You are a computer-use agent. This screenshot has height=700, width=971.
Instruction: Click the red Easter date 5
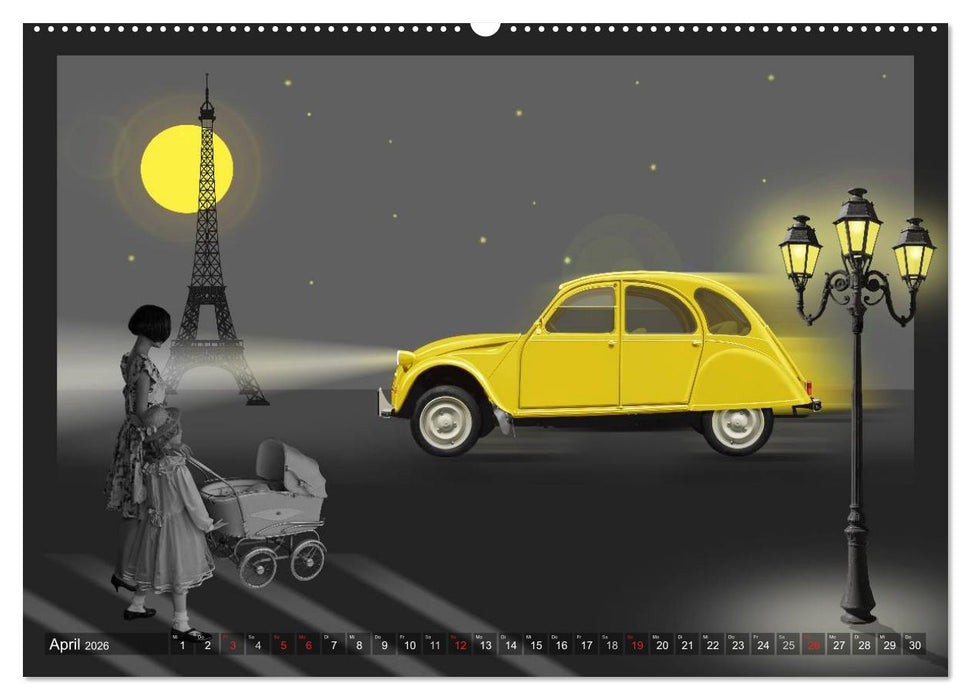tap(283, 645)
